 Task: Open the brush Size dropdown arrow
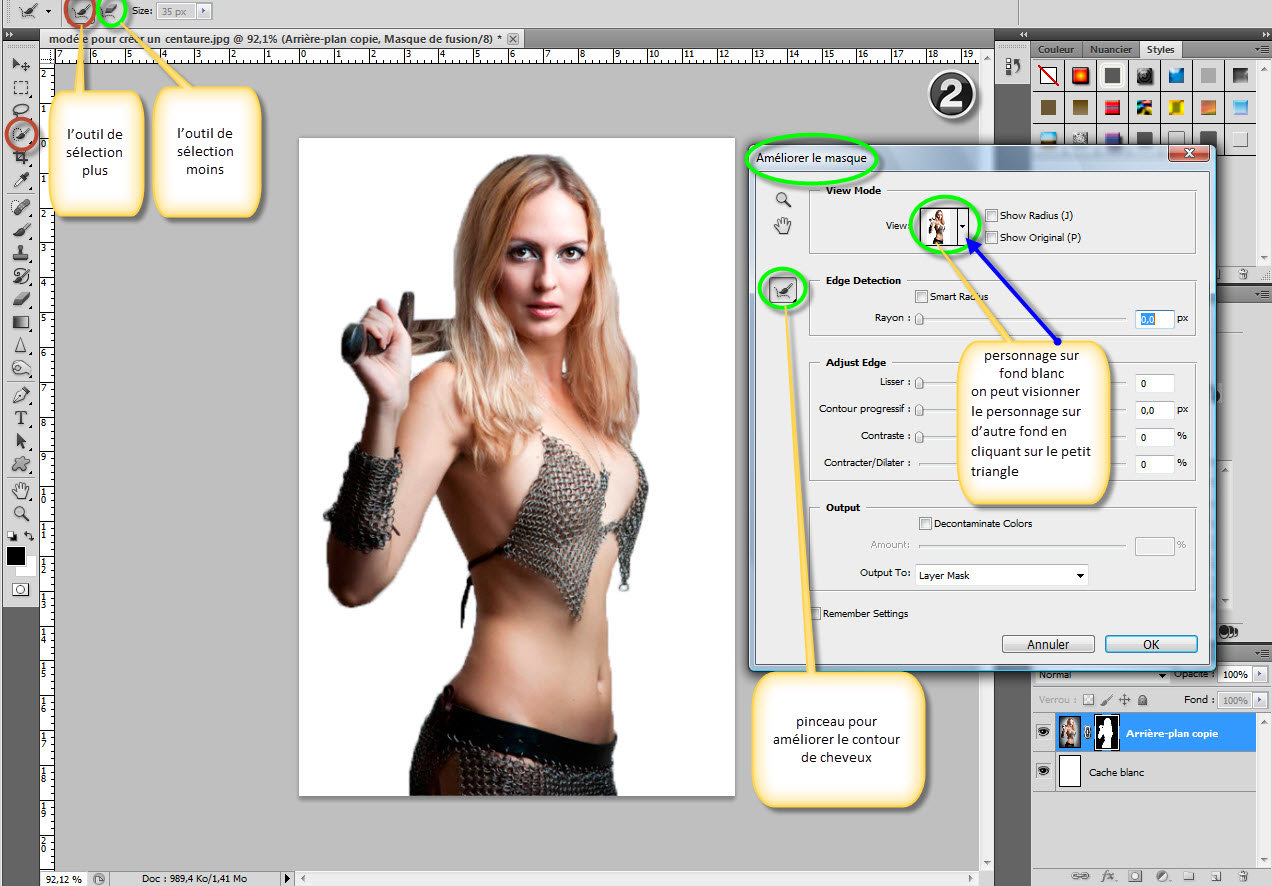click(x=204, y=11)
